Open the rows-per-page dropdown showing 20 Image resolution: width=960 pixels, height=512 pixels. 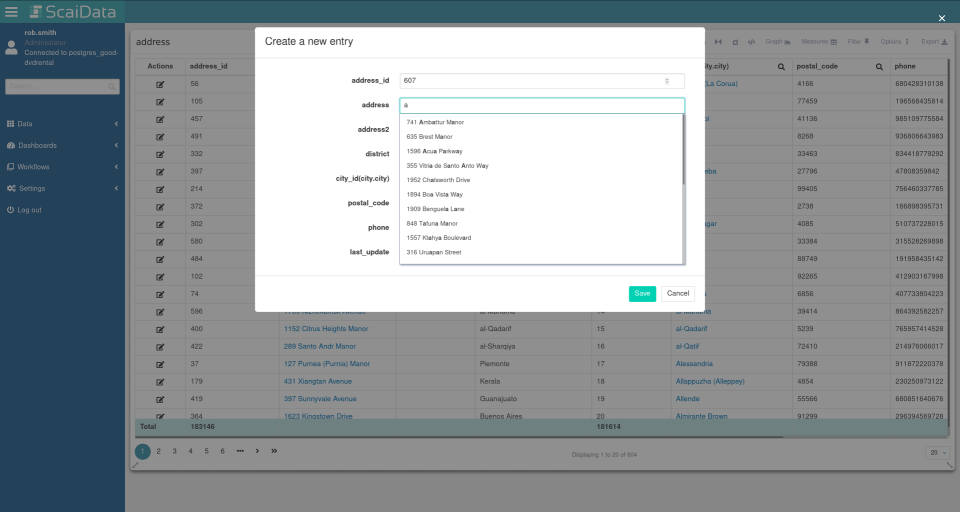[x=937, y=453]
